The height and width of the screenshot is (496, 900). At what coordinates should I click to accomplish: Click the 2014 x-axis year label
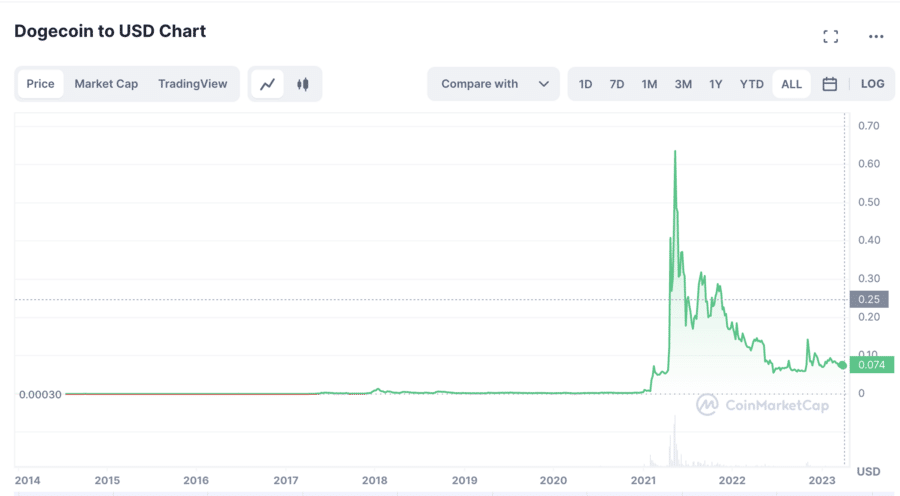[x=27, y=480]
